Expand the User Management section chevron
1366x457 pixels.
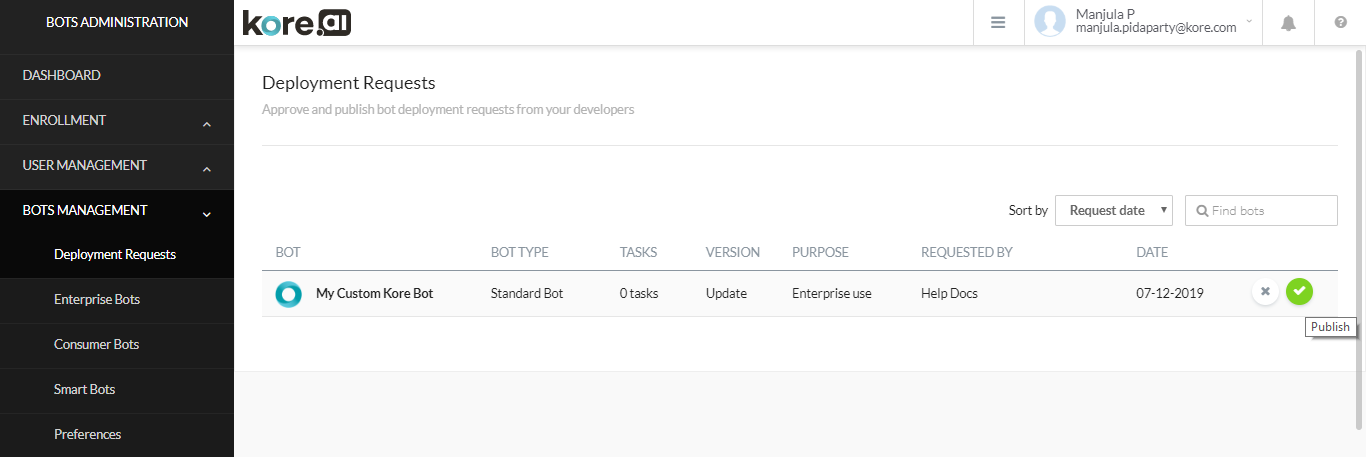(x=207, y=170)
